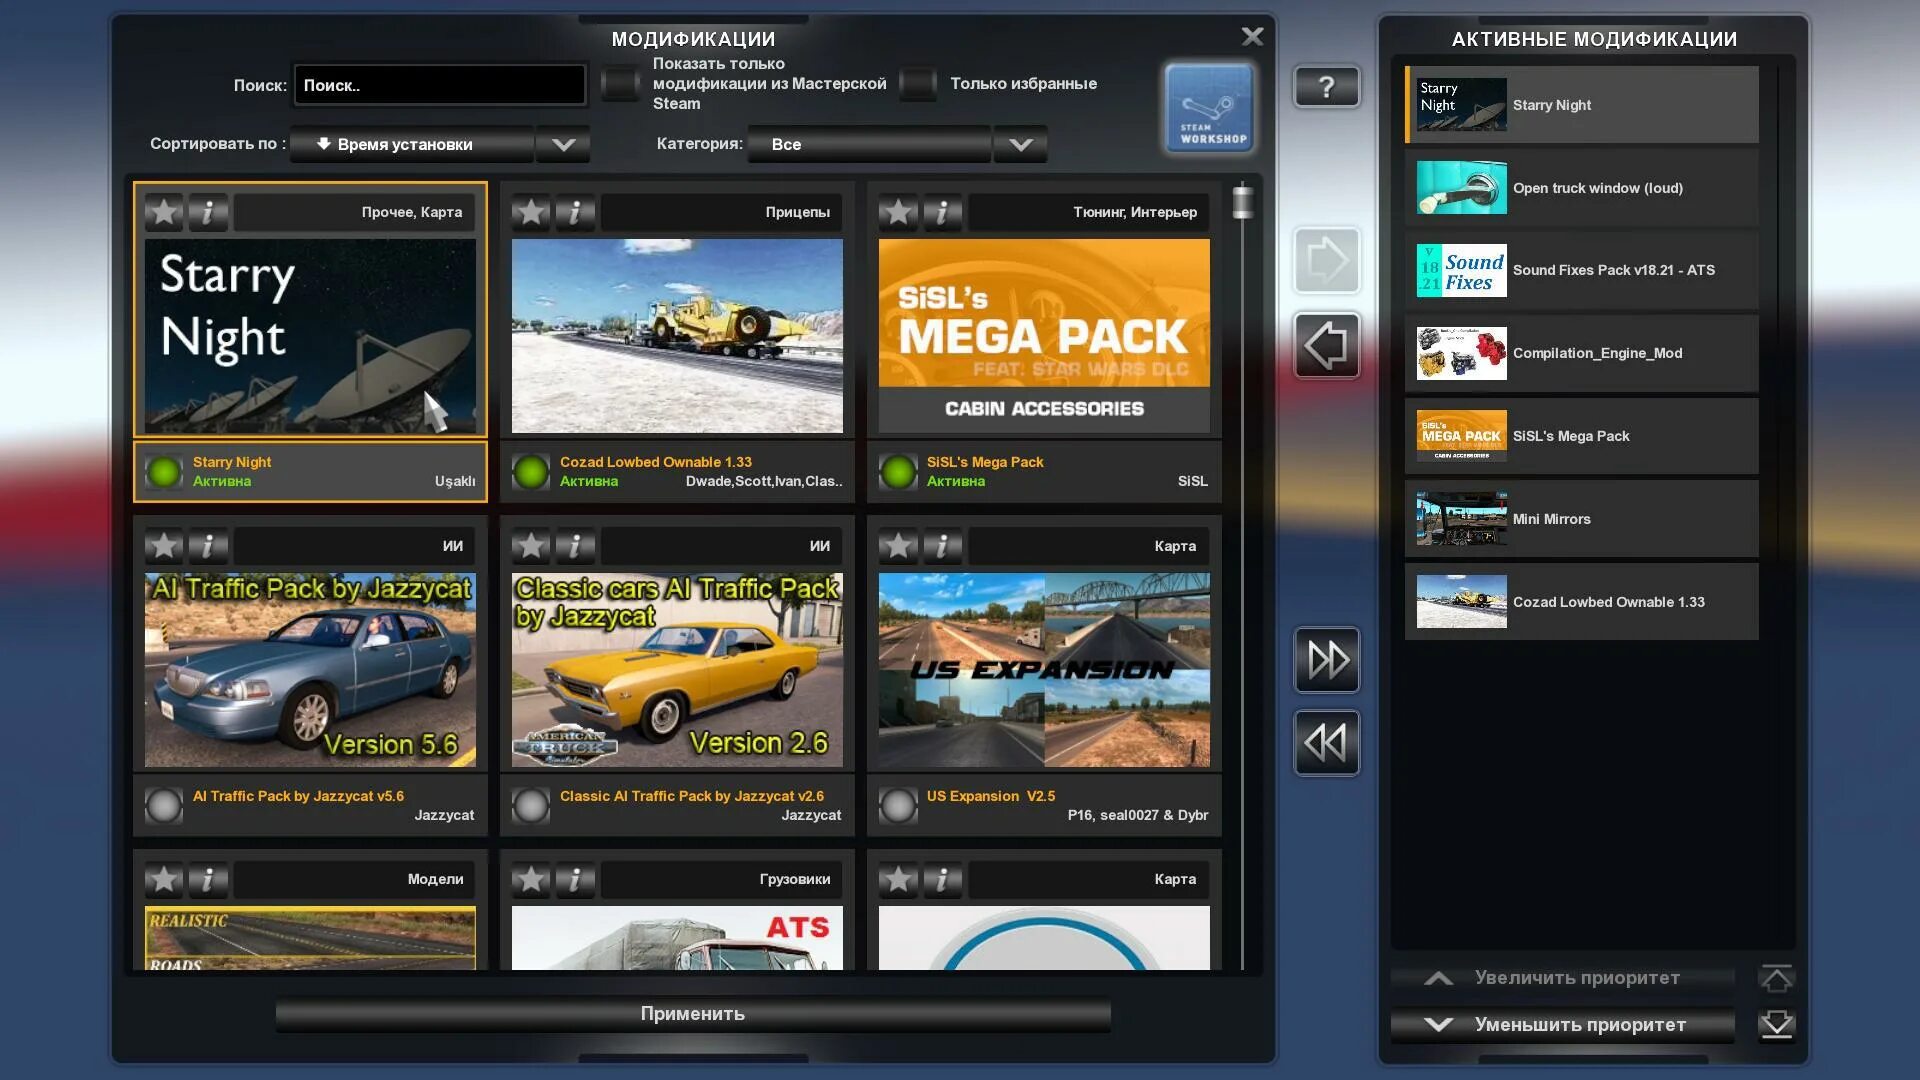Move mod to top priority icon

pos(1776,978)
